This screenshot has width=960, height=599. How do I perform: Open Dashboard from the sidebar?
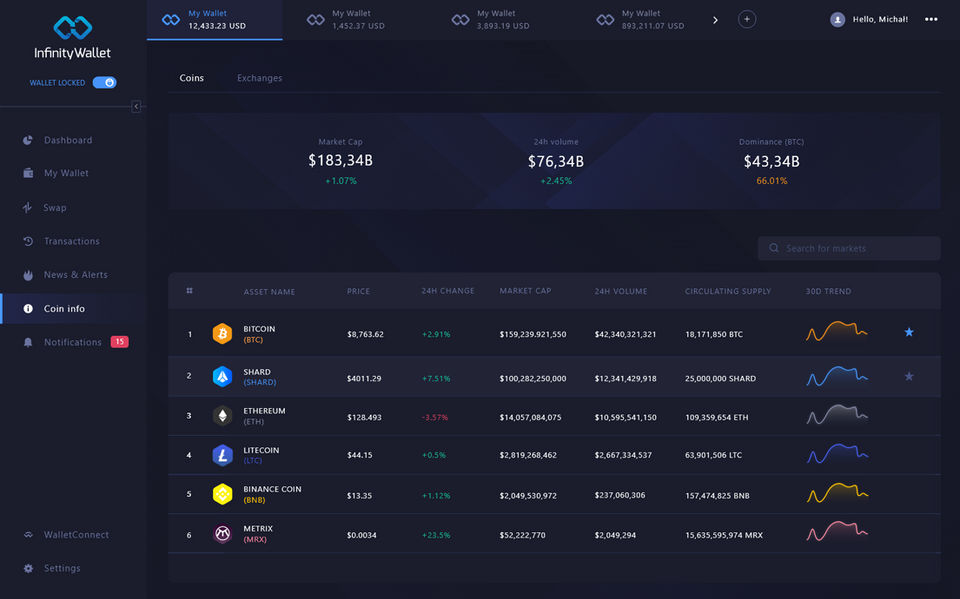[x=68, y=140]
